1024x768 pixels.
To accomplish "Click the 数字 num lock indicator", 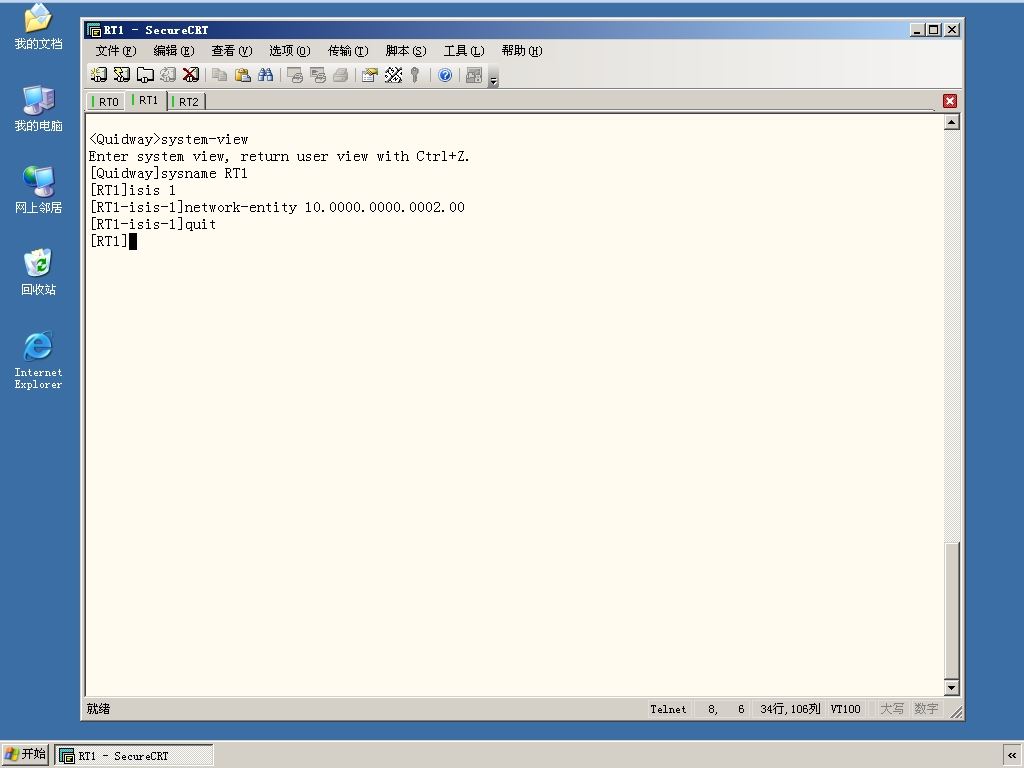I will click(926, 709).
